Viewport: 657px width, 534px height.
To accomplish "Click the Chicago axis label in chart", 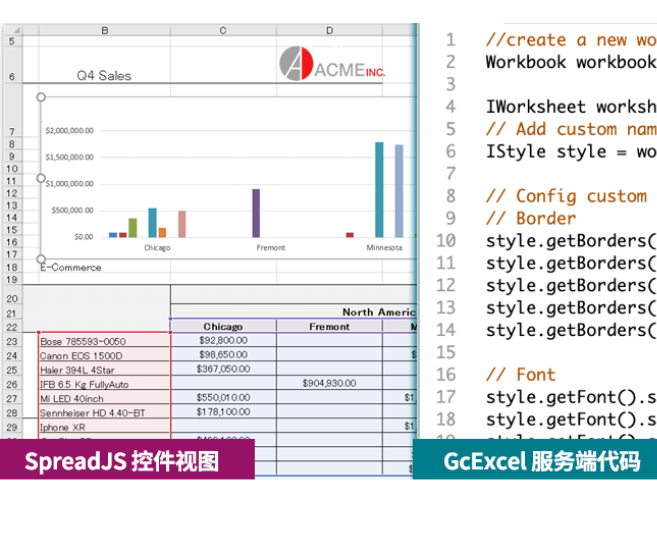I will coord(157,248).
